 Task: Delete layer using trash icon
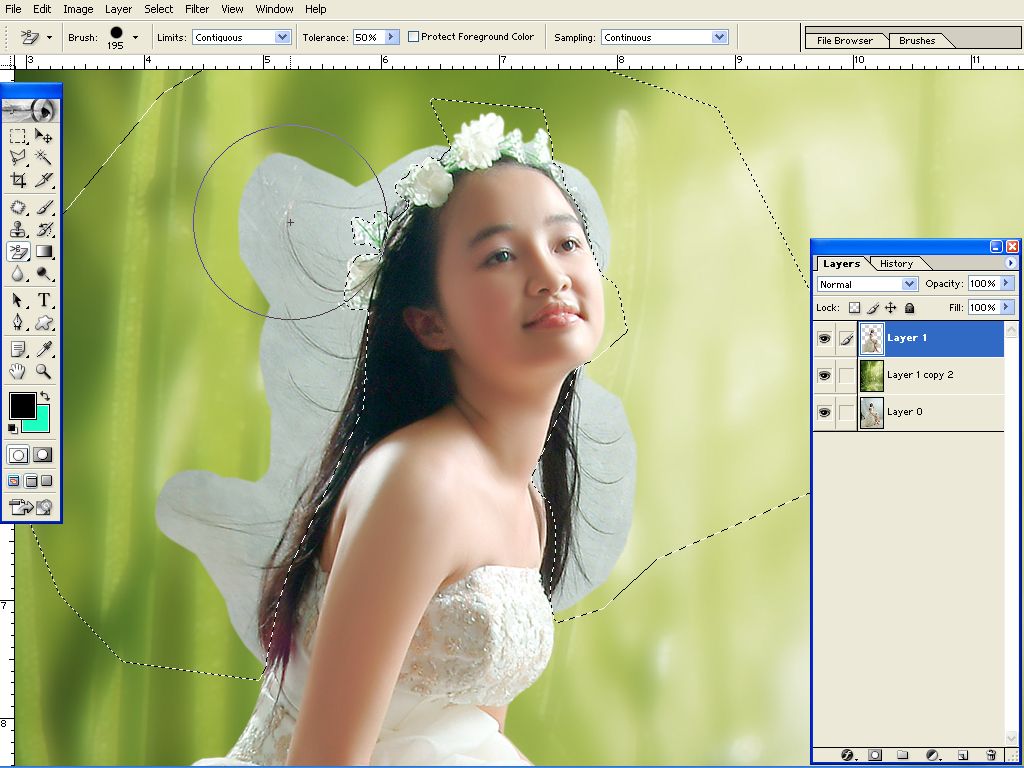[x=991, y=755]
